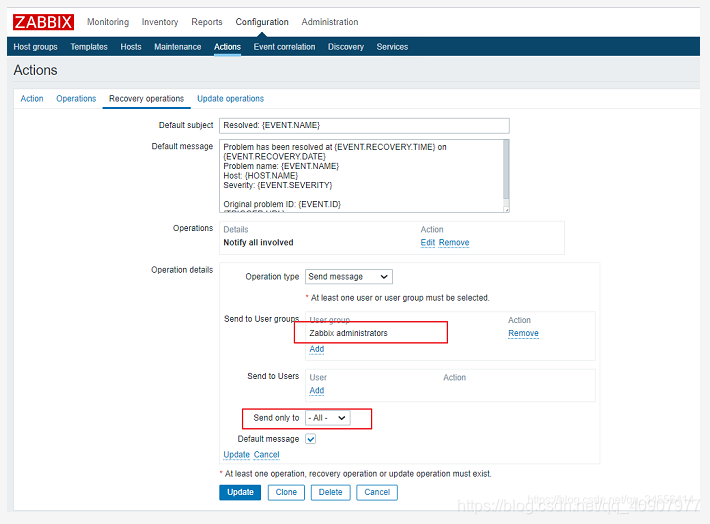Click the blue Update button
Viewport: 710px width, 524px height.
coord(240,492)
